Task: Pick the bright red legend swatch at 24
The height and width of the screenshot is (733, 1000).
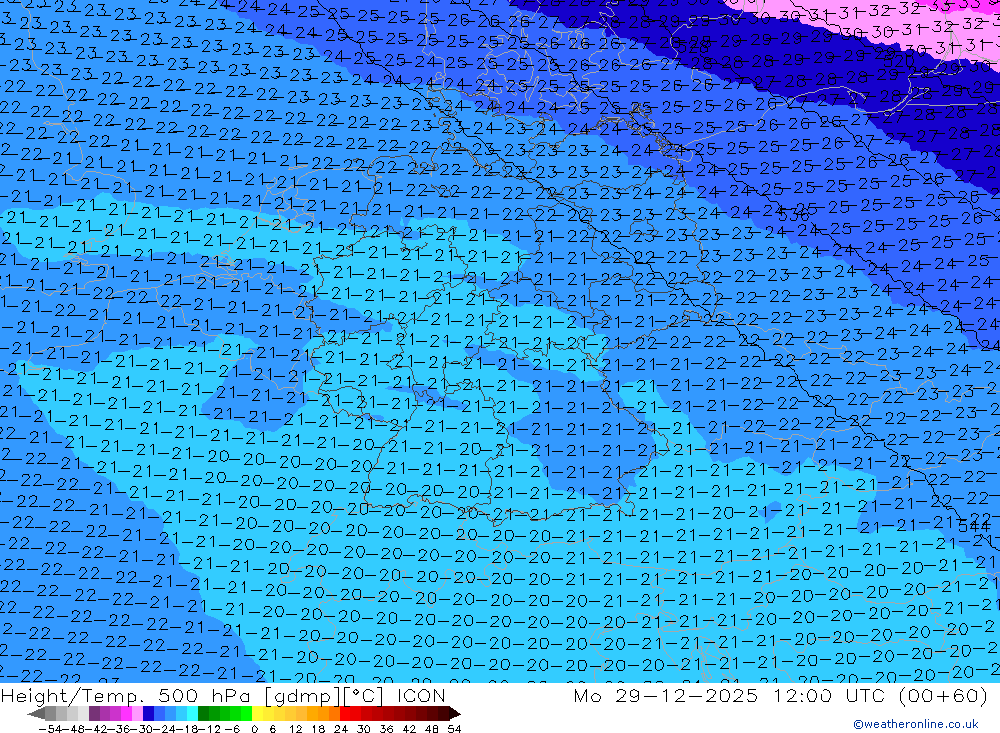Action: pyautogui.click(x=345, y=713)
